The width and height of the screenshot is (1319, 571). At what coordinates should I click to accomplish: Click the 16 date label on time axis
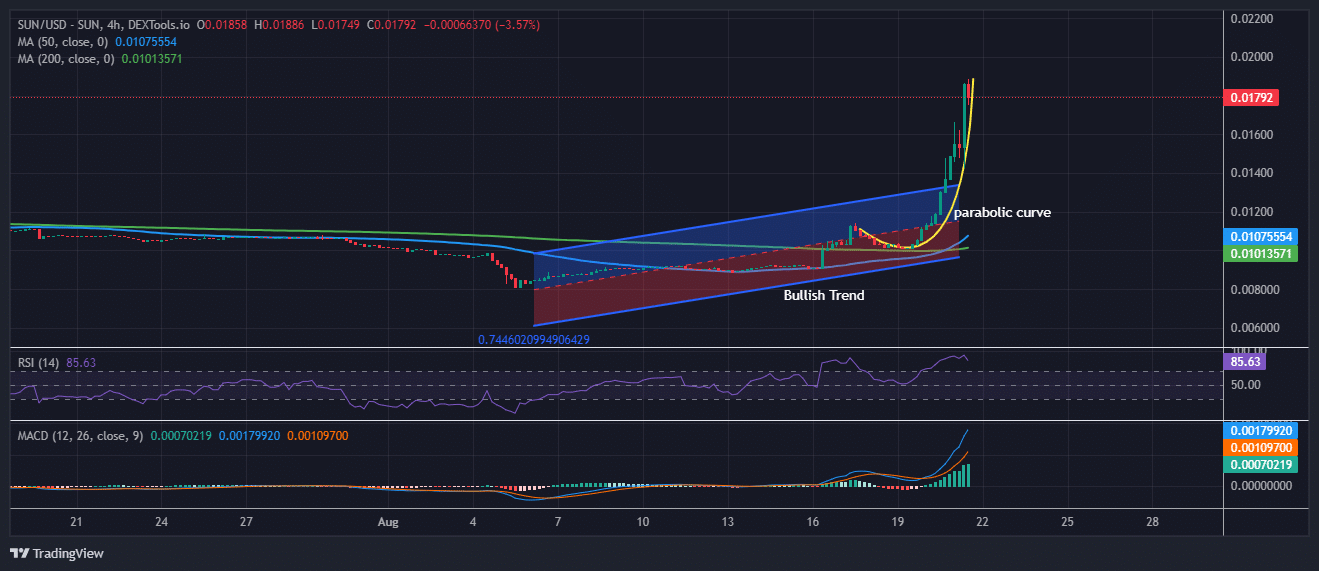pyautogui.click(x=813, y=522)
